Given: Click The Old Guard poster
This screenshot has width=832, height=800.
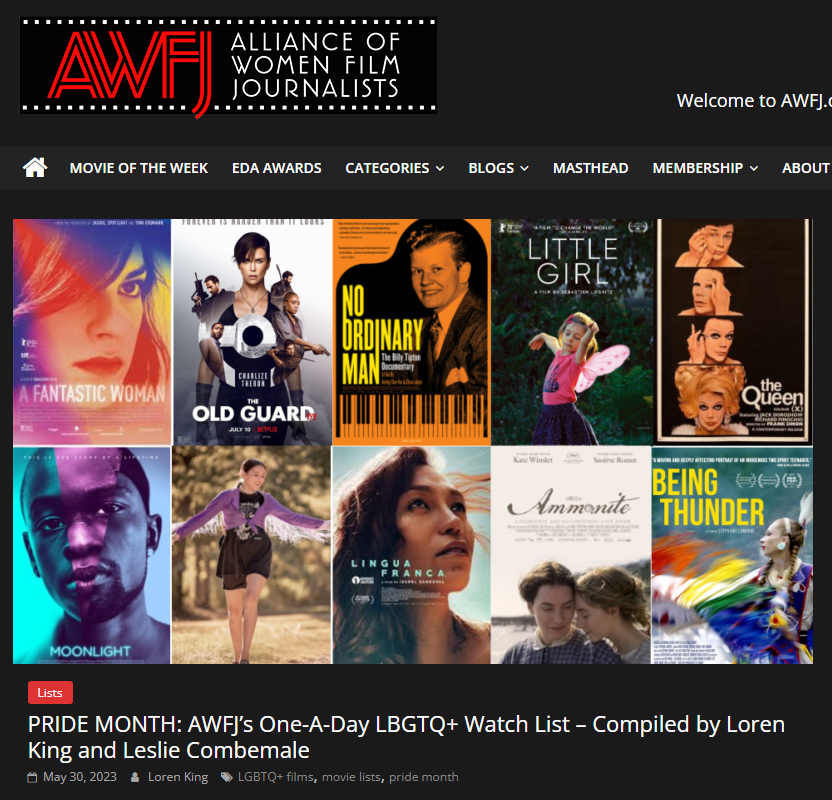Looking at the screenshot, I should 252,332.
